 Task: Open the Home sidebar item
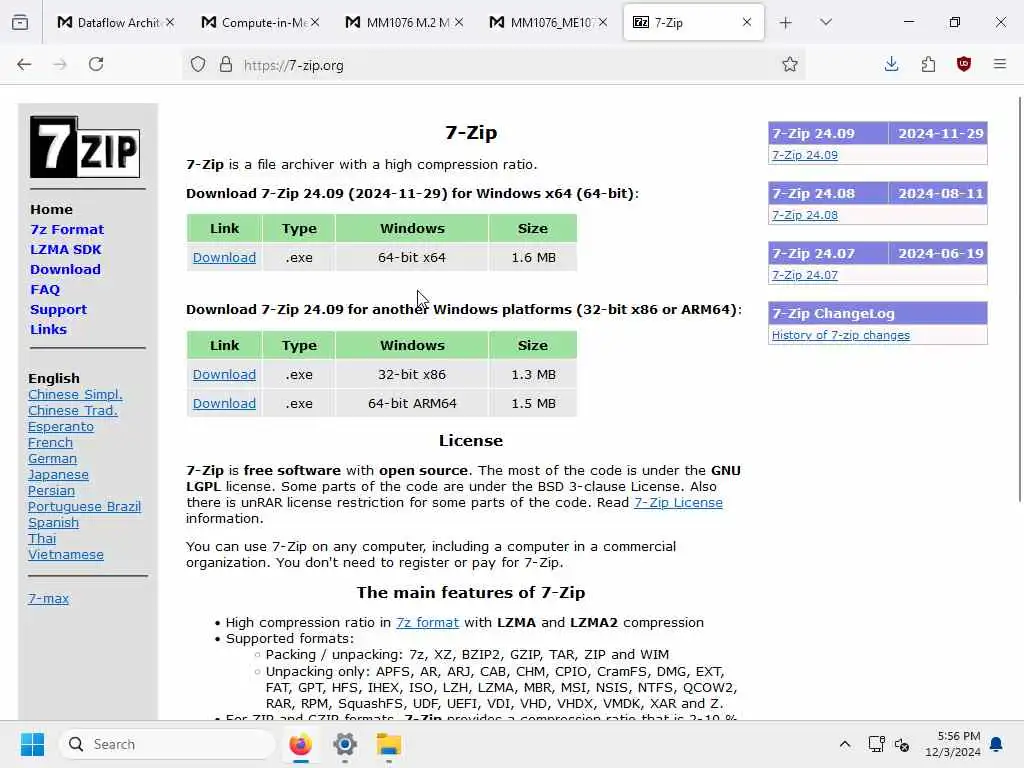51,210
